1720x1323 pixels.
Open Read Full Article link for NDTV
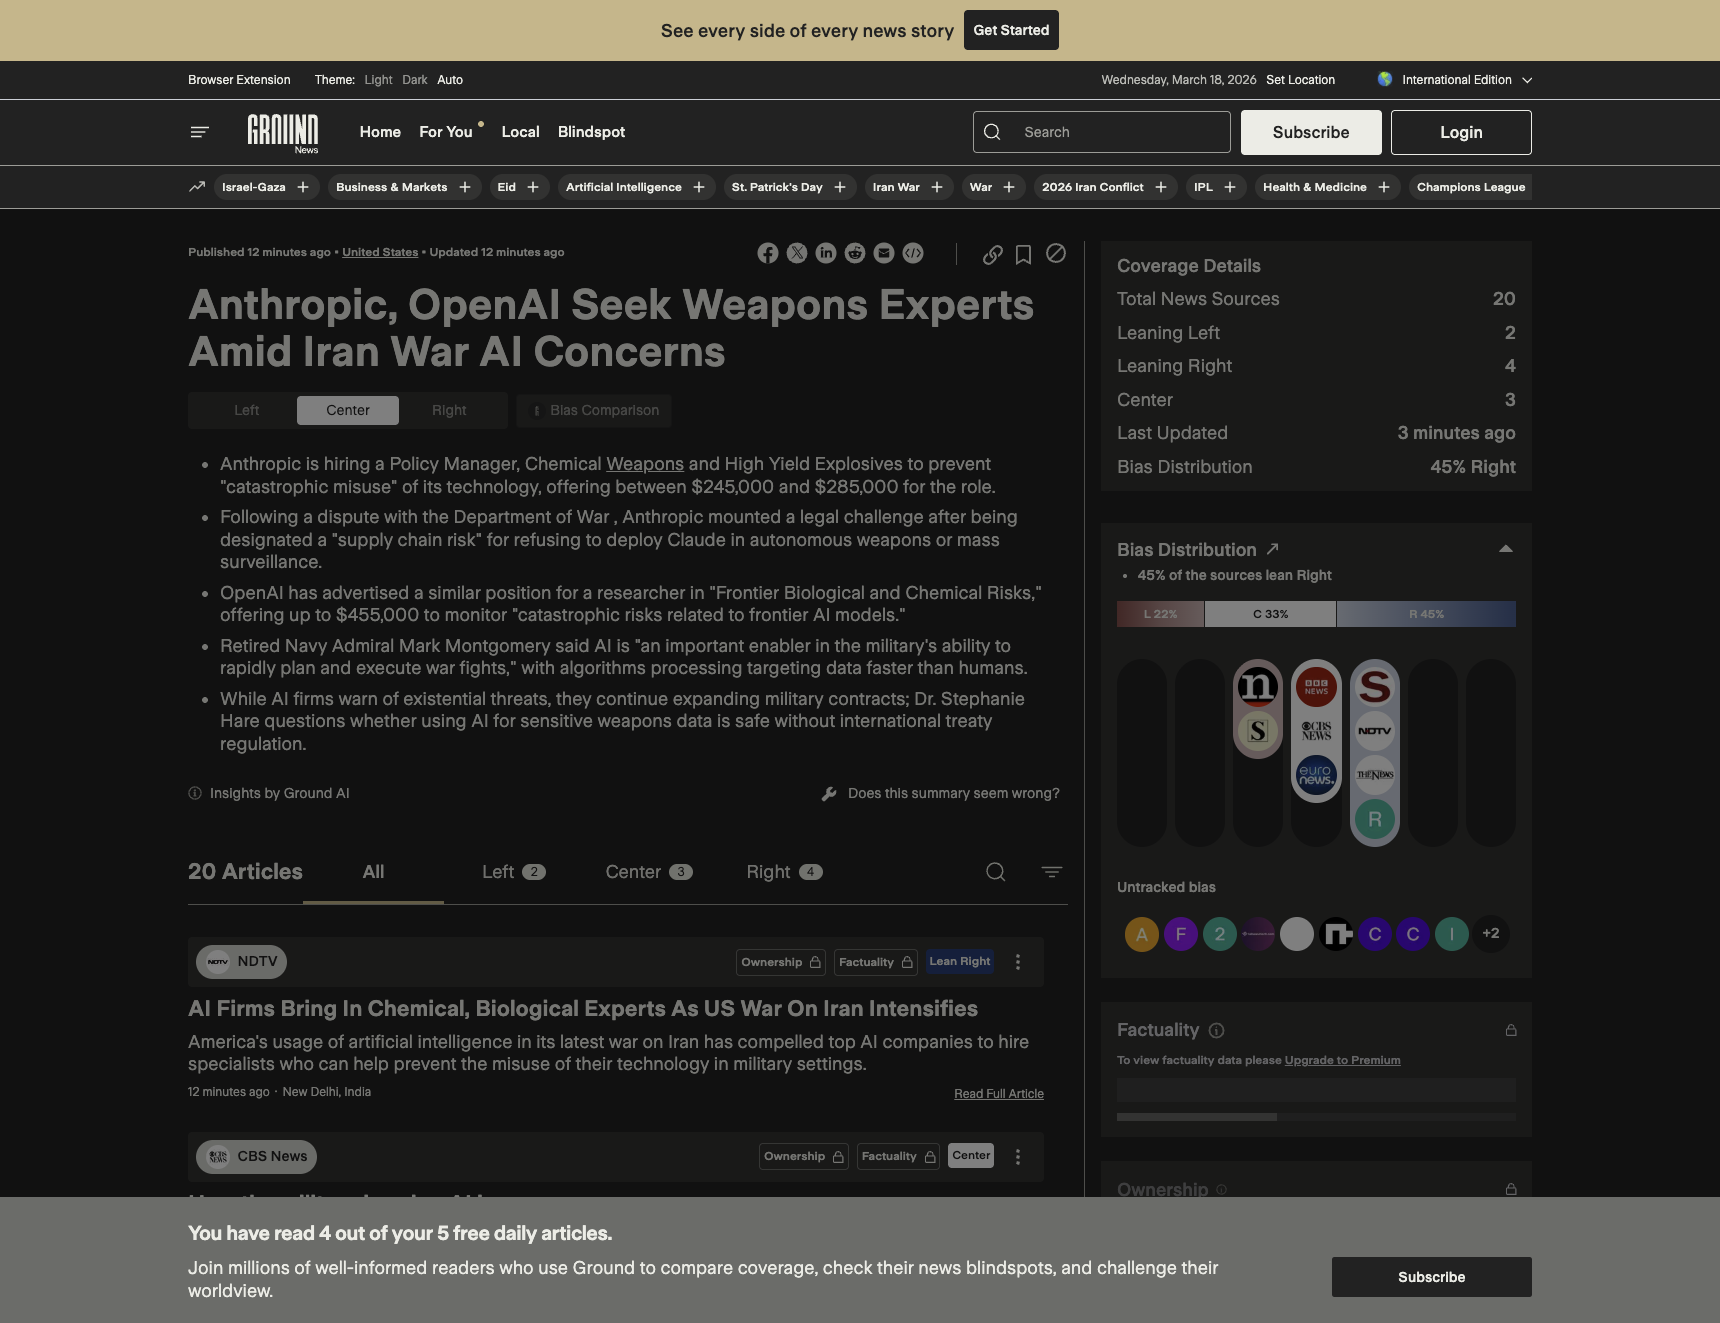(x=998, y=1094)
